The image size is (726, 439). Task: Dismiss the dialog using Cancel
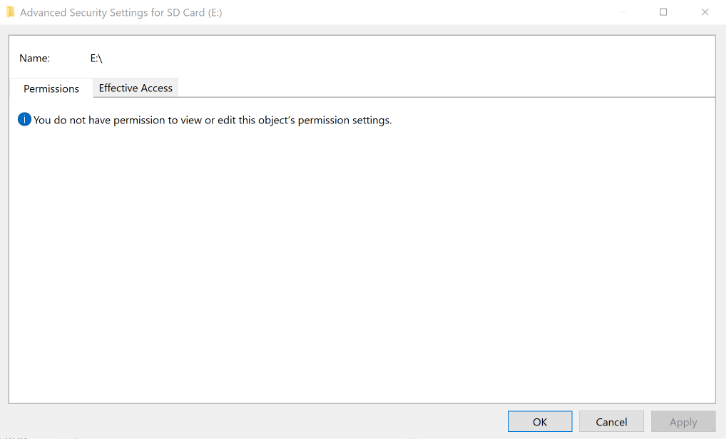click(611, 421)
